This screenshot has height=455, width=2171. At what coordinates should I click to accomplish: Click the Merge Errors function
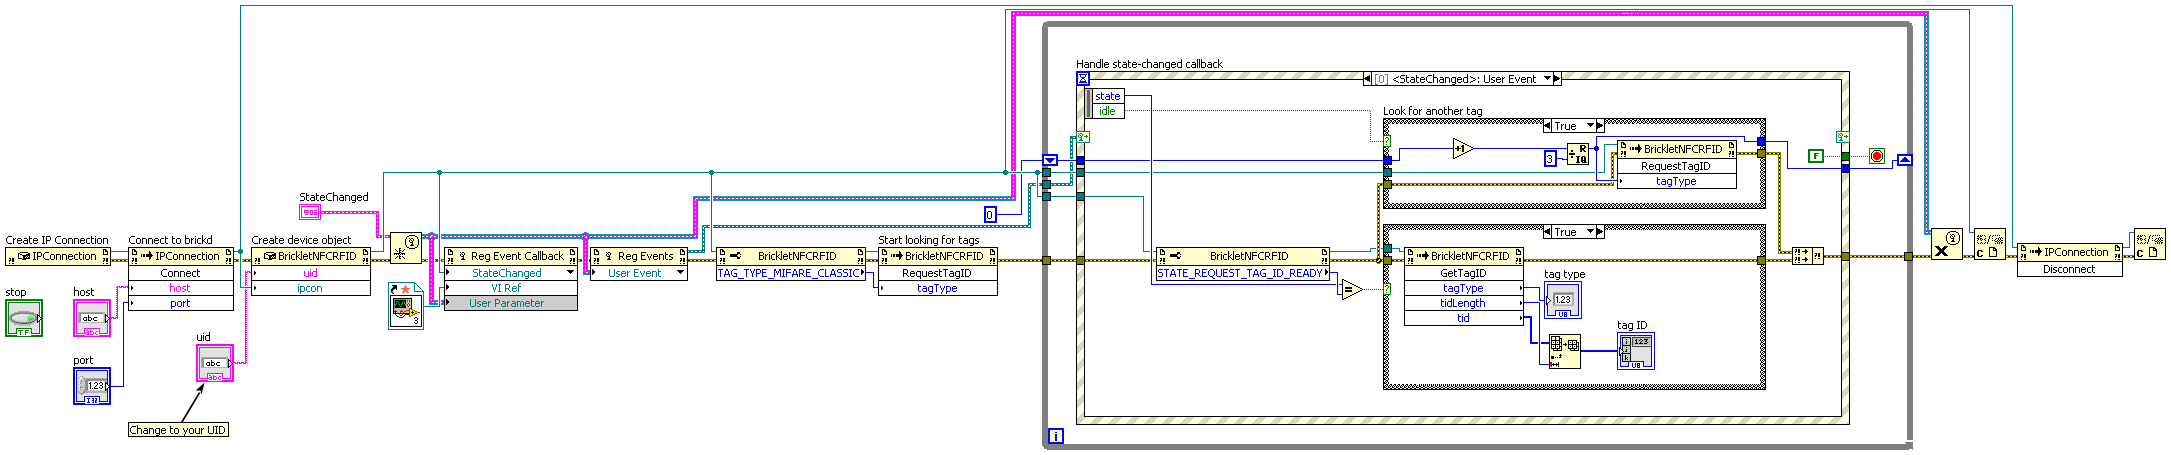pyautogui.click(x=1807, y=256)
